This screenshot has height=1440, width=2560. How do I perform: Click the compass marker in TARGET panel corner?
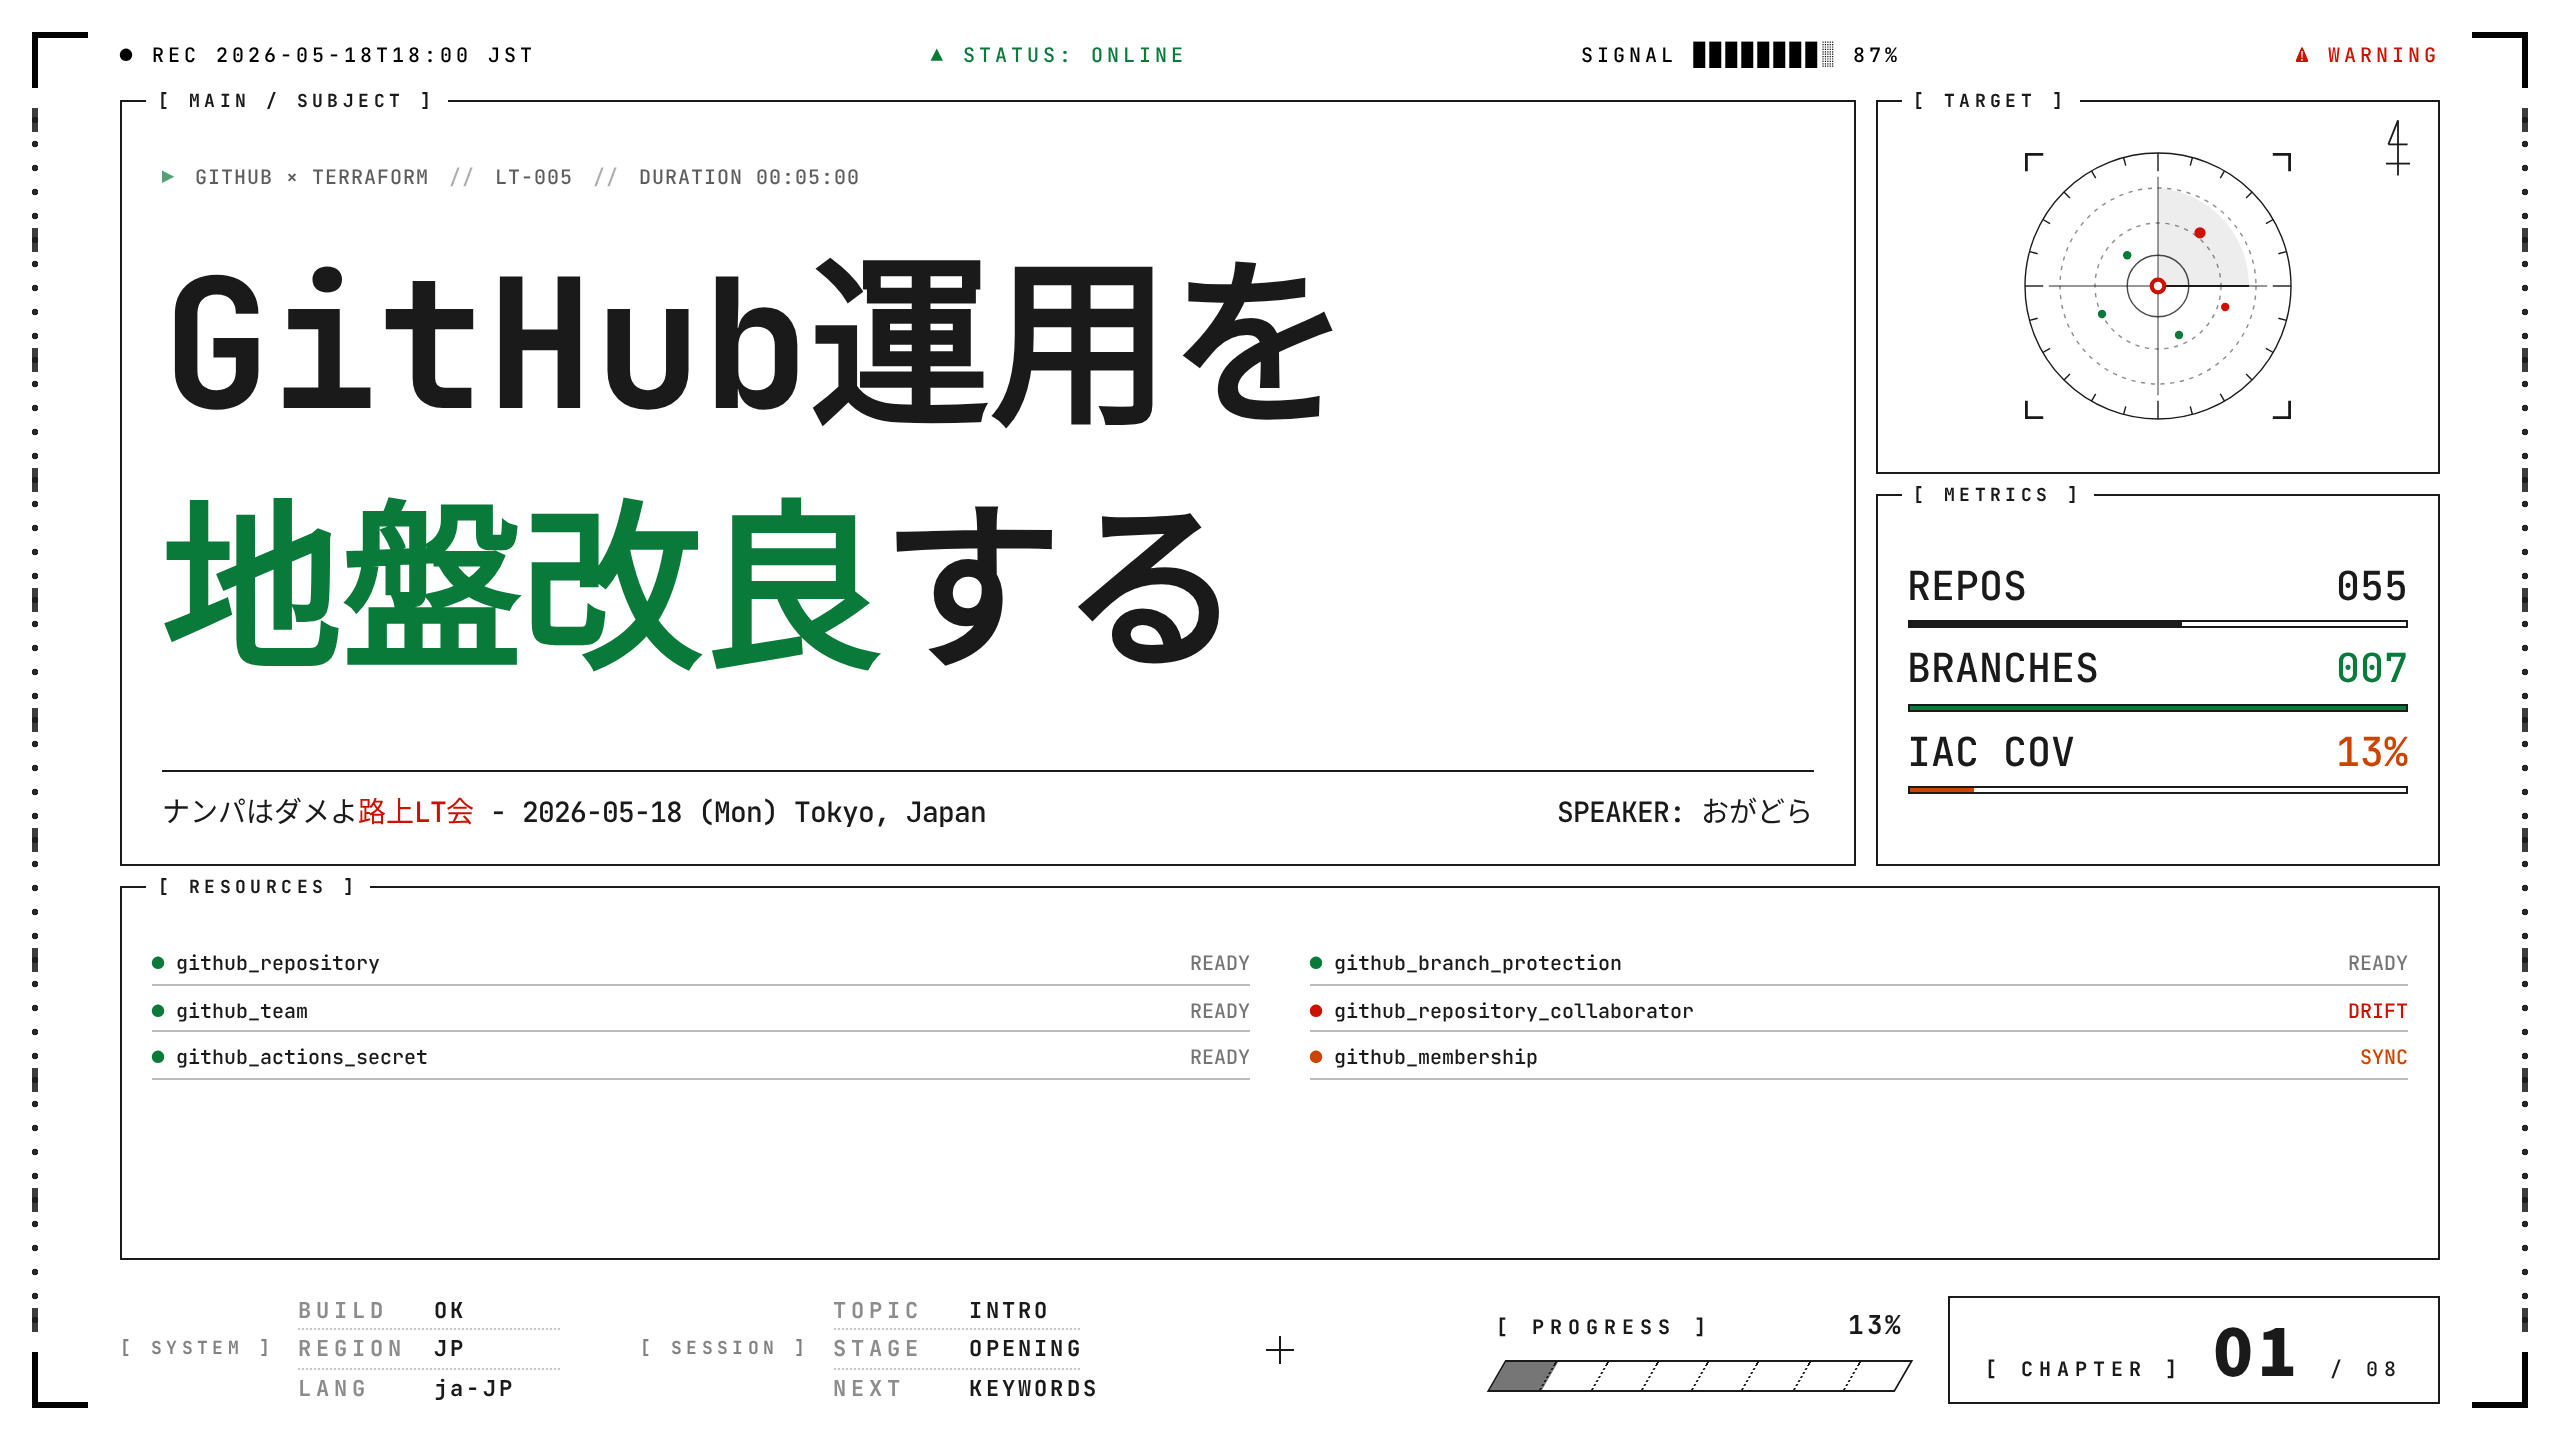[x=2397, y=147]
